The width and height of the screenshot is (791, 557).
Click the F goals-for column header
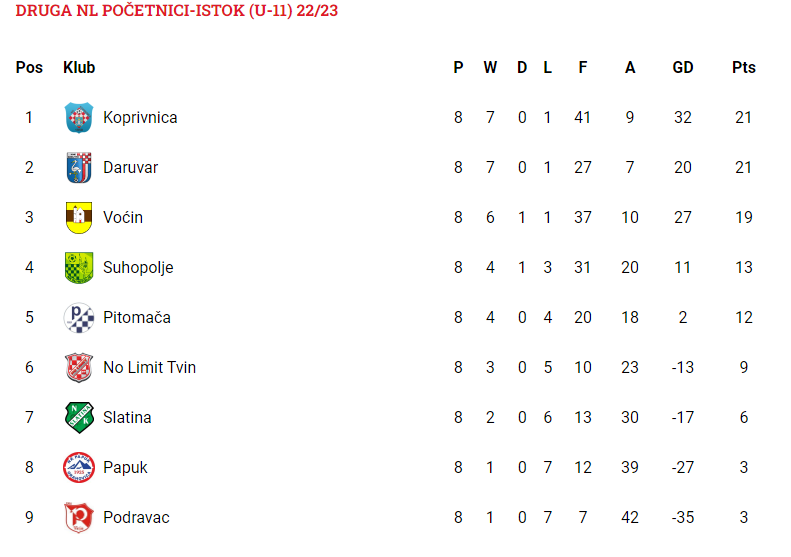(583, 68)
